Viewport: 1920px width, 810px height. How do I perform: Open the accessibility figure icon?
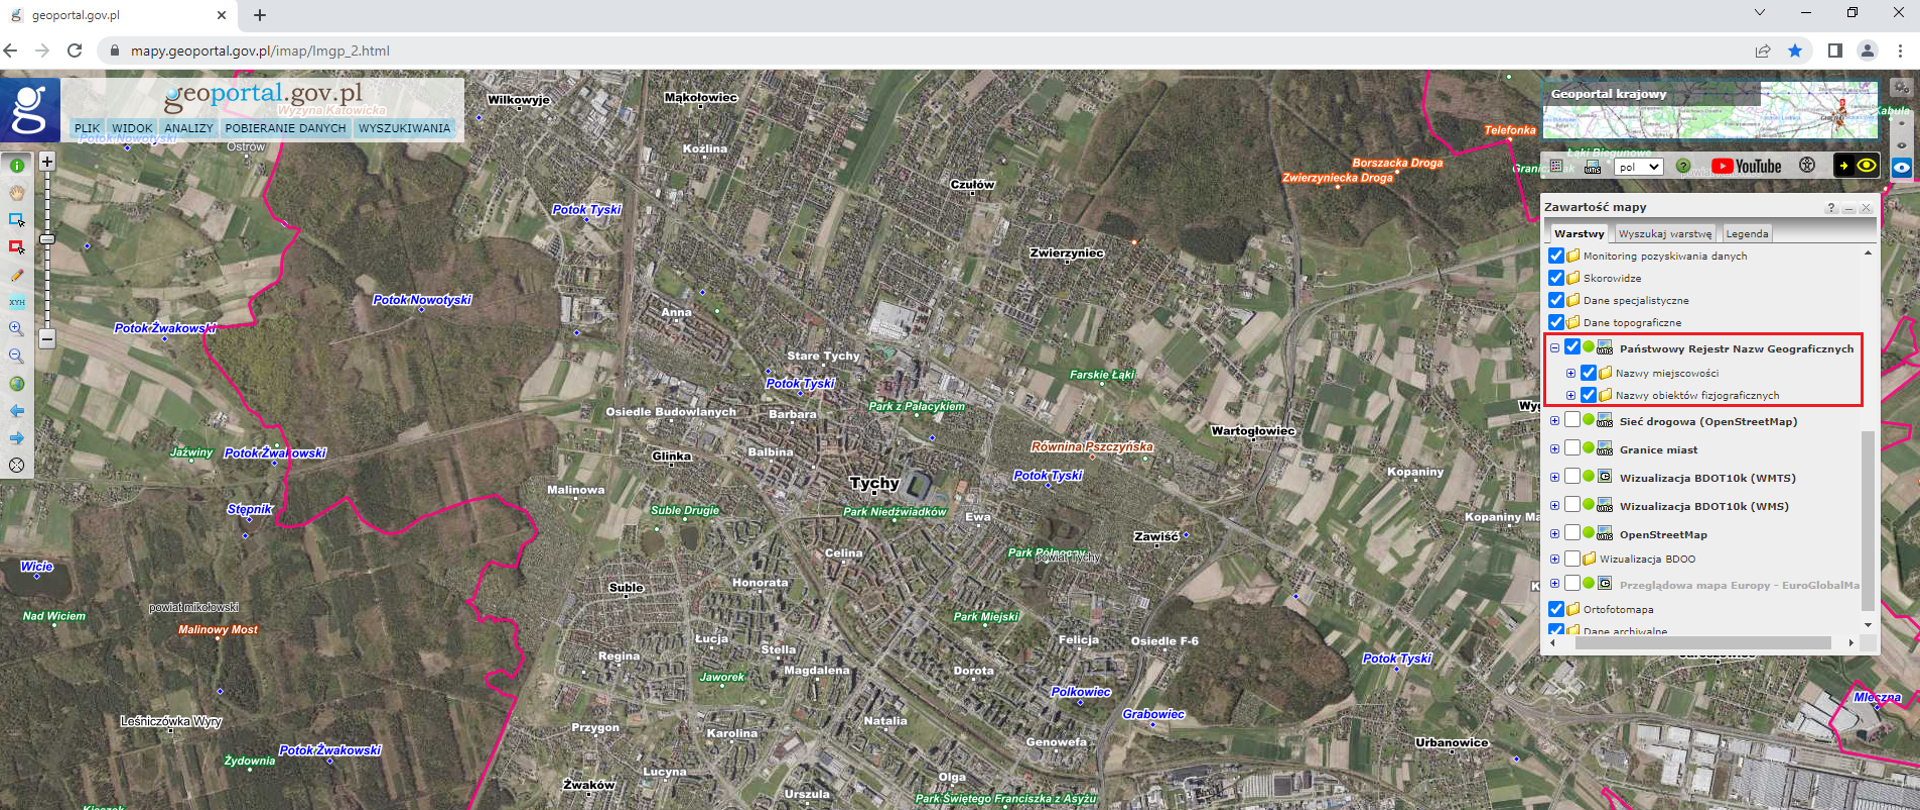click(x=1807, y=166)
